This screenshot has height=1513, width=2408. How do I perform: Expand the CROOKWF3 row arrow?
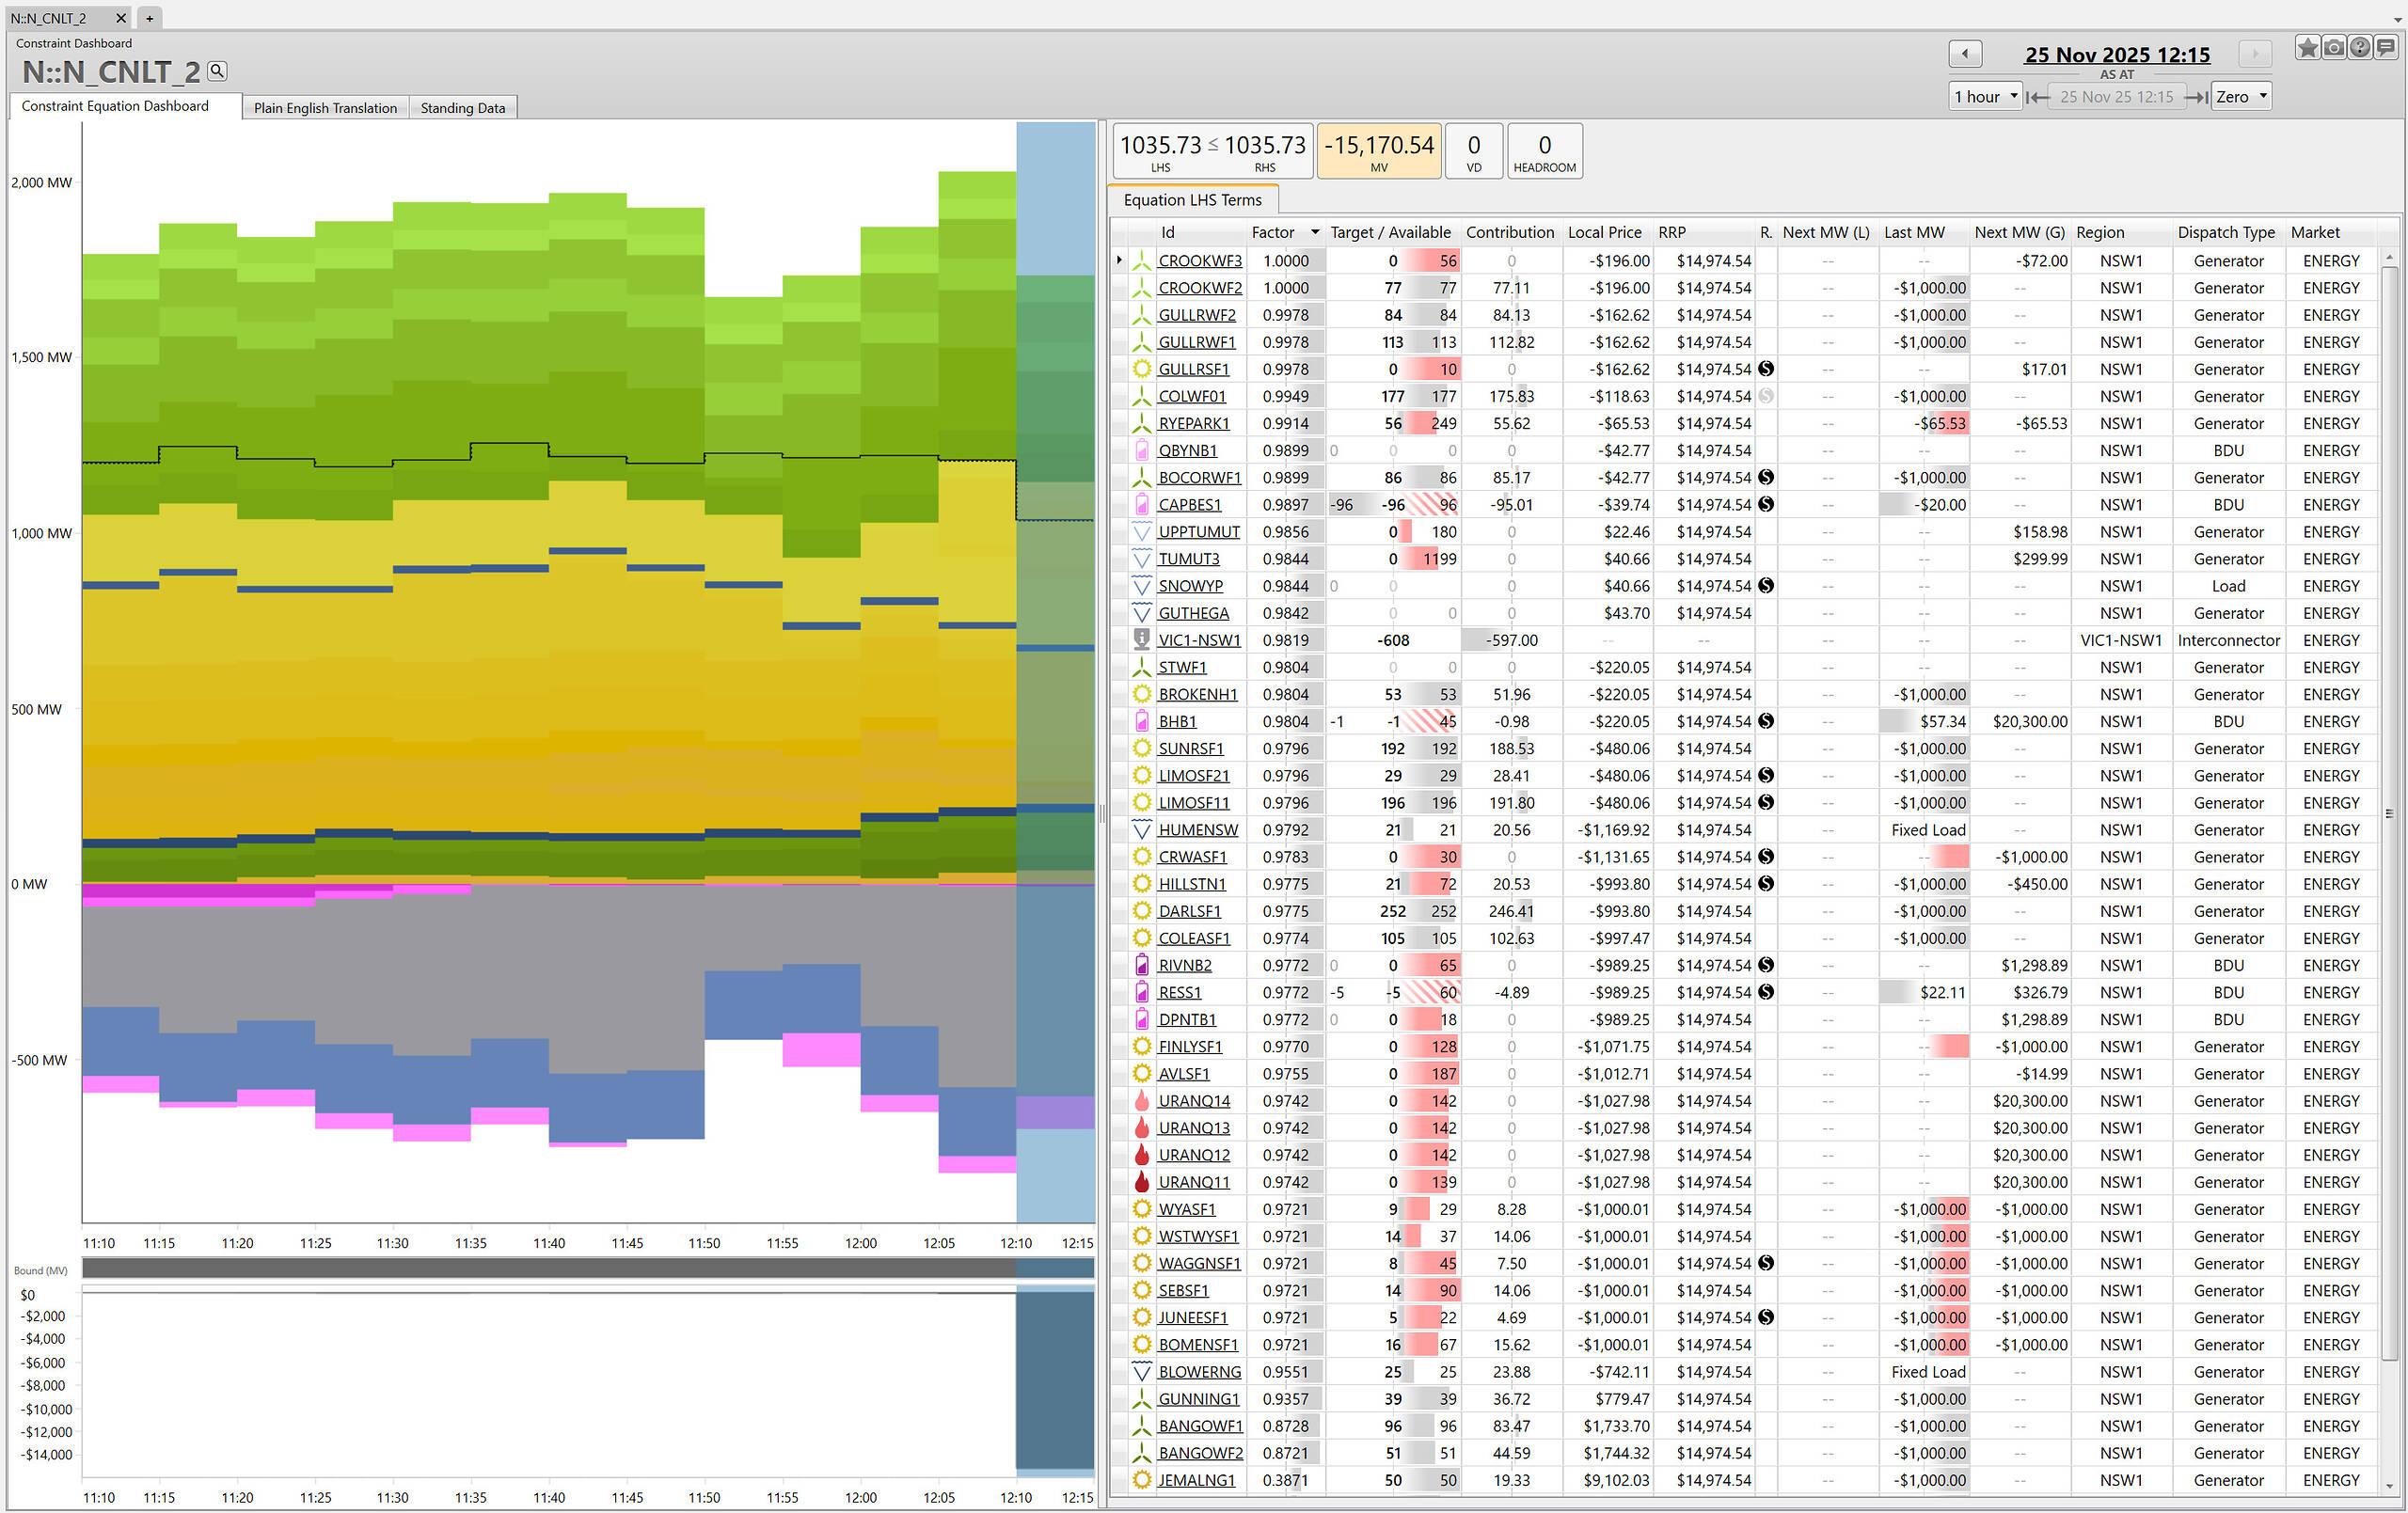coord(1119,261)
